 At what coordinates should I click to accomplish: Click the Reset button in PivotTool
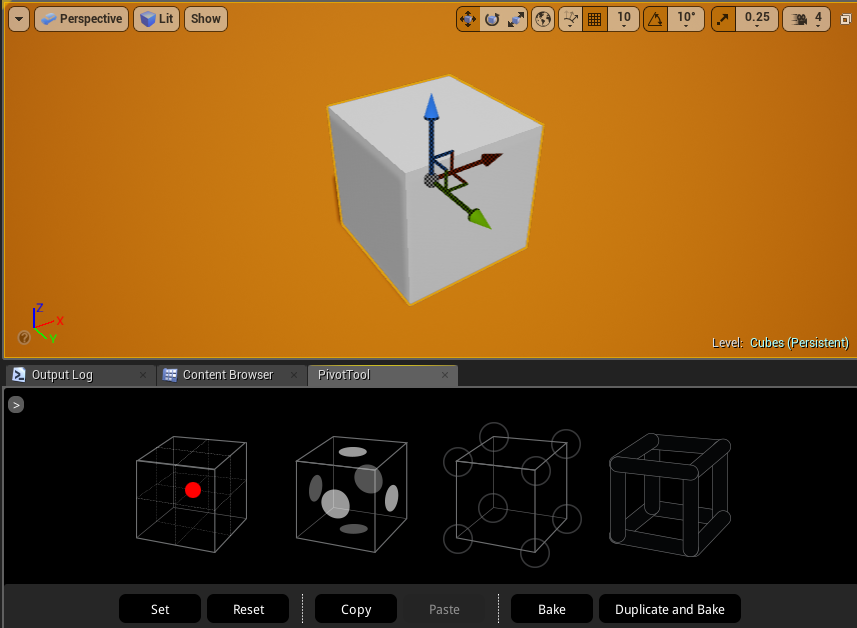(247, 608)
